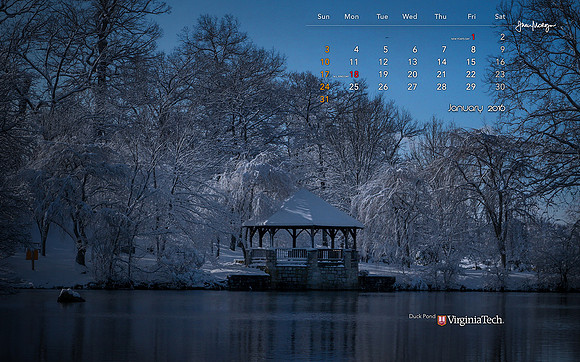
Task: Pick date 4 in the calendar
Action: (x=356, y=49)
